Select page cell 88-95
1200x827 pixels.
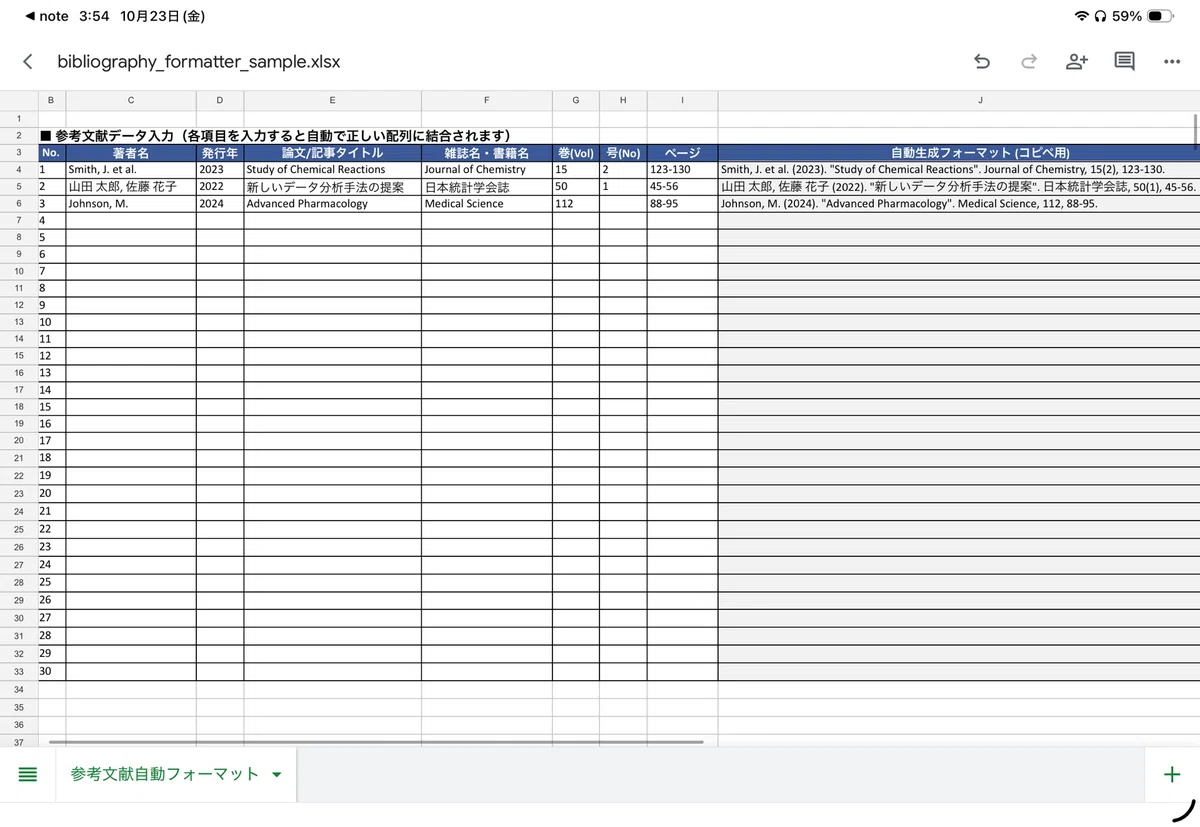coord(682,203)
